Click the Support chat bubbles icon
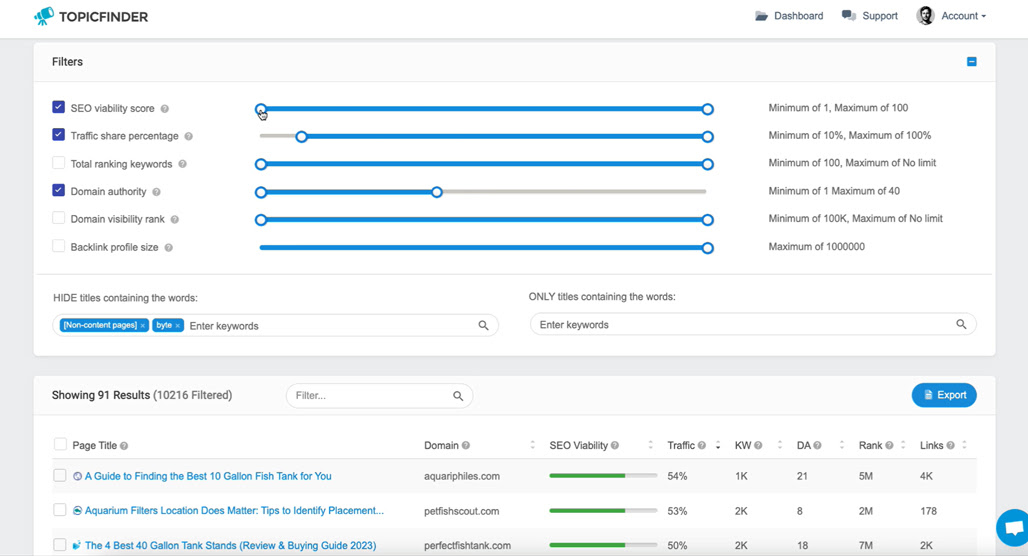Viewport: 1028px width, 556px height. pos(849,16)
